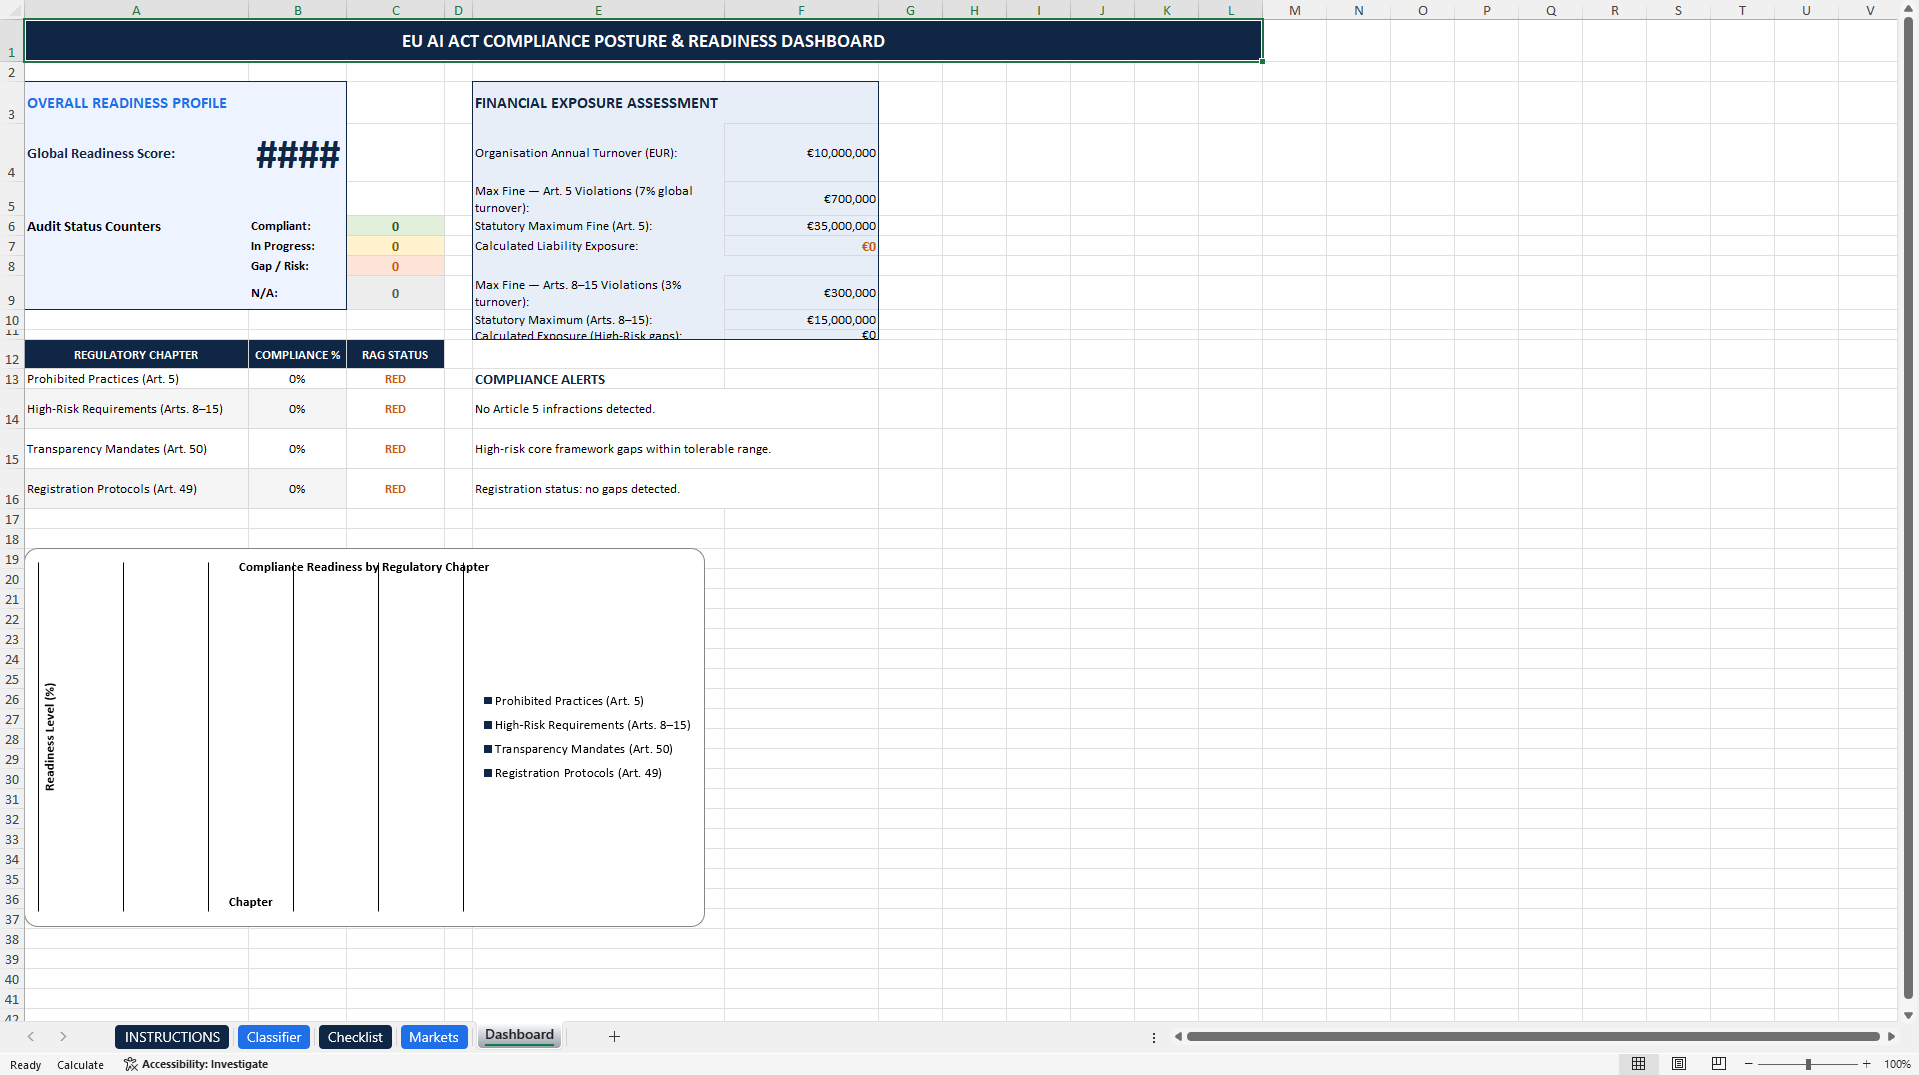The width and height of the screenshot is (1919, 1075).
Task: Select the dashboard title cell
Action: click(643, 41)
